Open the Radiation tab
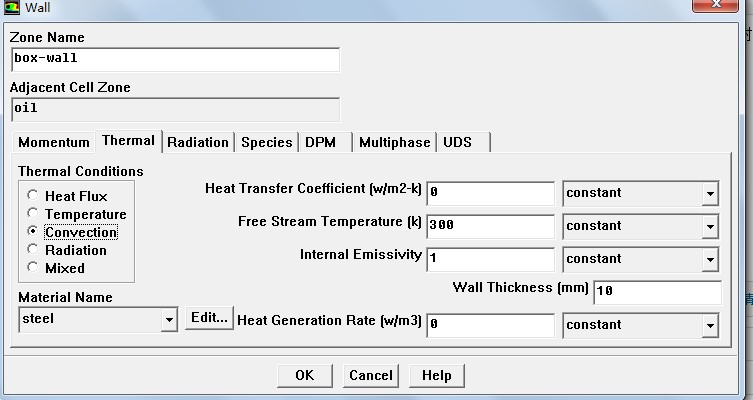The width and height of the screenshot is (753, 400). tap(198, 142)
